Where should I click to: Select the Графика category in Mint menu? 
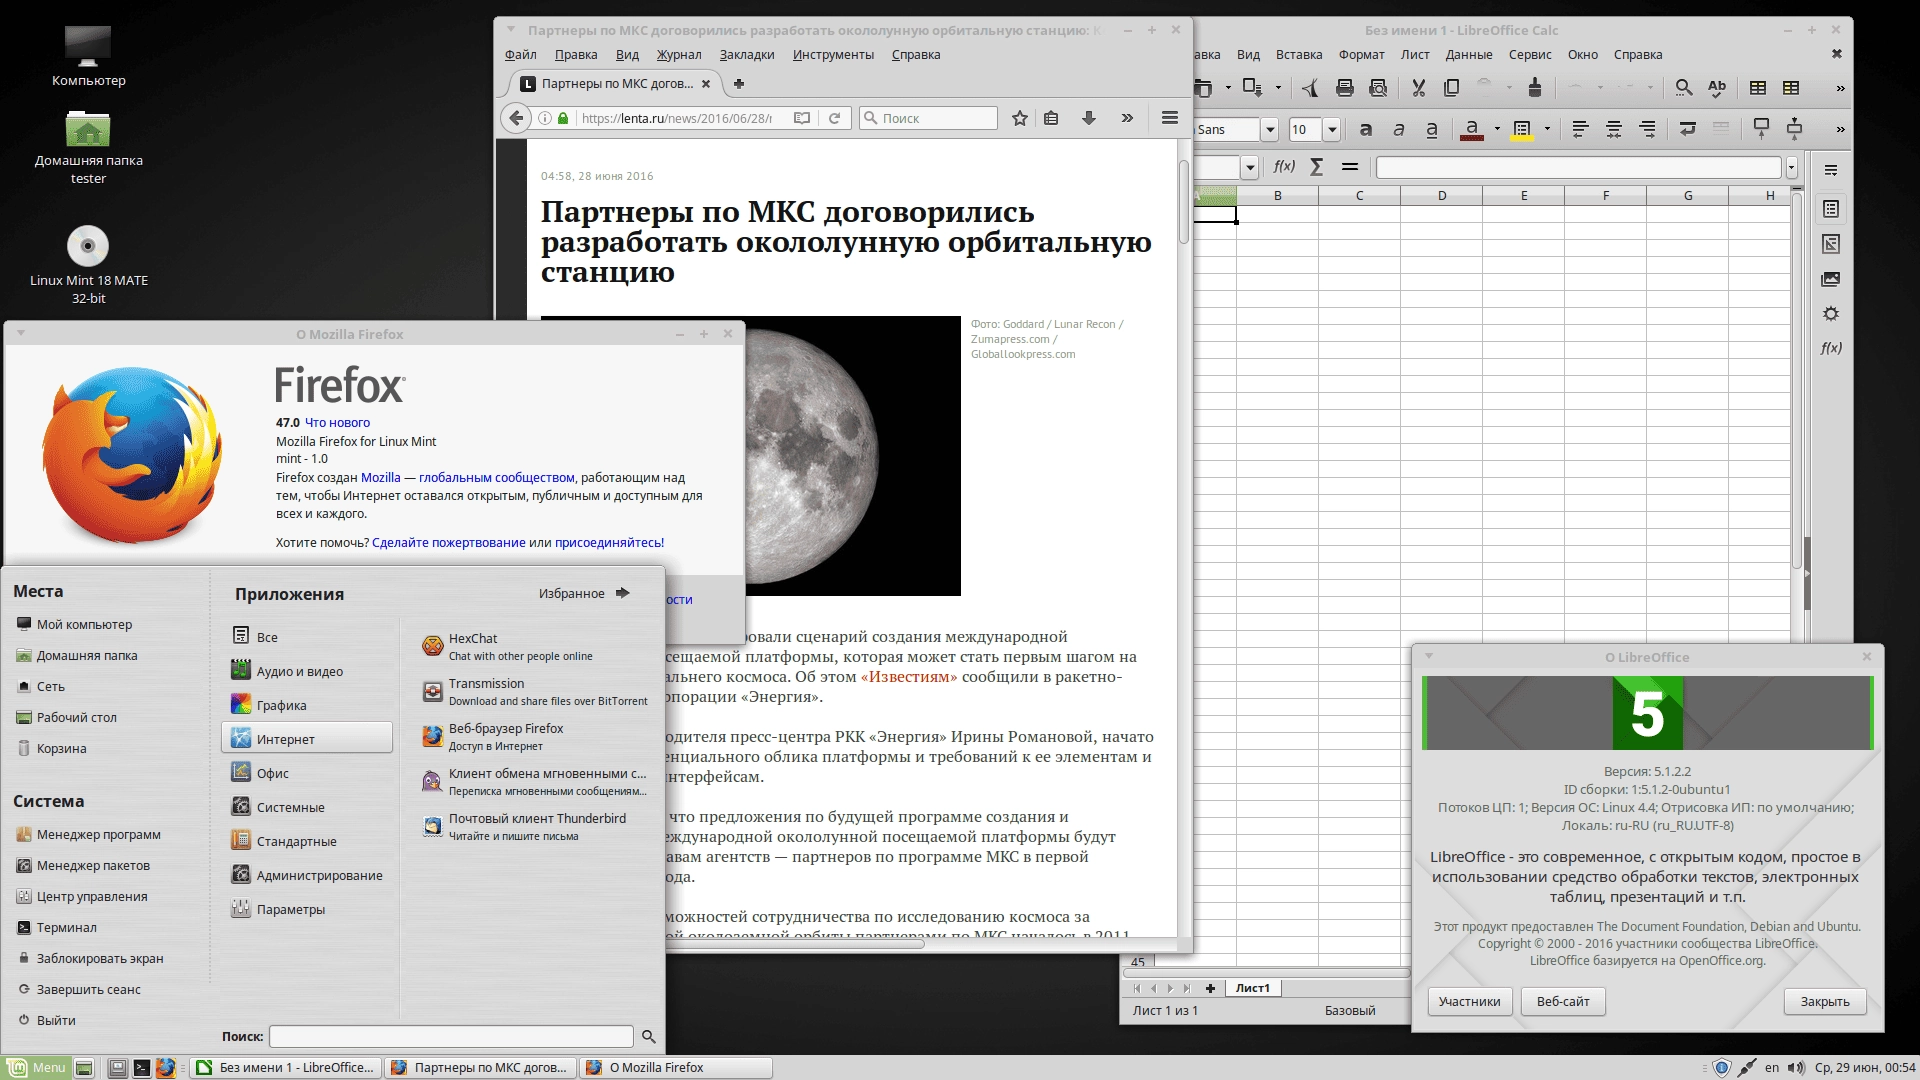pyautogui.click(x=308, y=705)
